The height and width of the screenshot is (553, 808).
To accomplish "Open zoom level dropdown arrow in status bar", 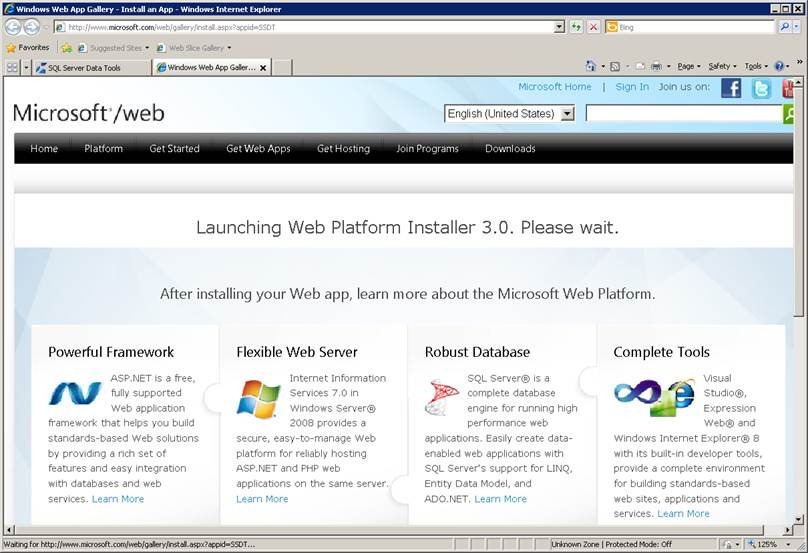I will [788, 544].
